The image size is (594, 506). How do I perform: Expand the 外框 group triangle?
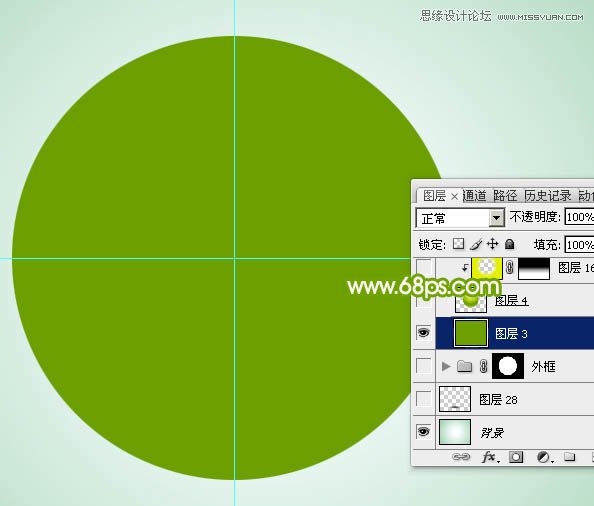click(x=446, y=366)
